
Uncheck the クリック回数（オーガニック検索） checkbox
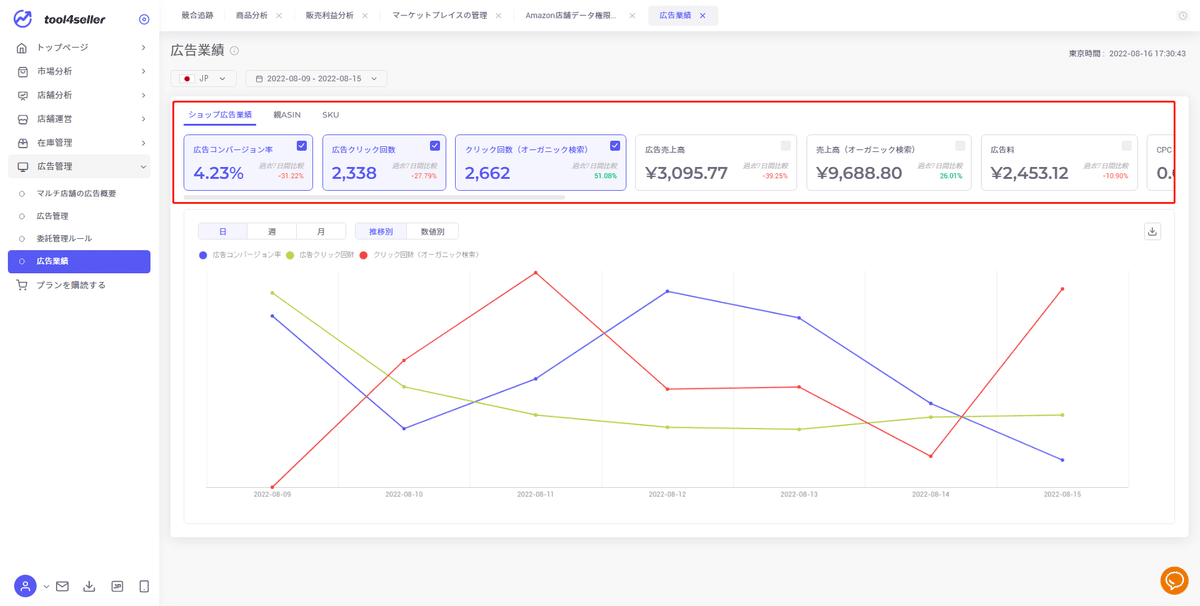pyautogui.click(x=615, y=146)
